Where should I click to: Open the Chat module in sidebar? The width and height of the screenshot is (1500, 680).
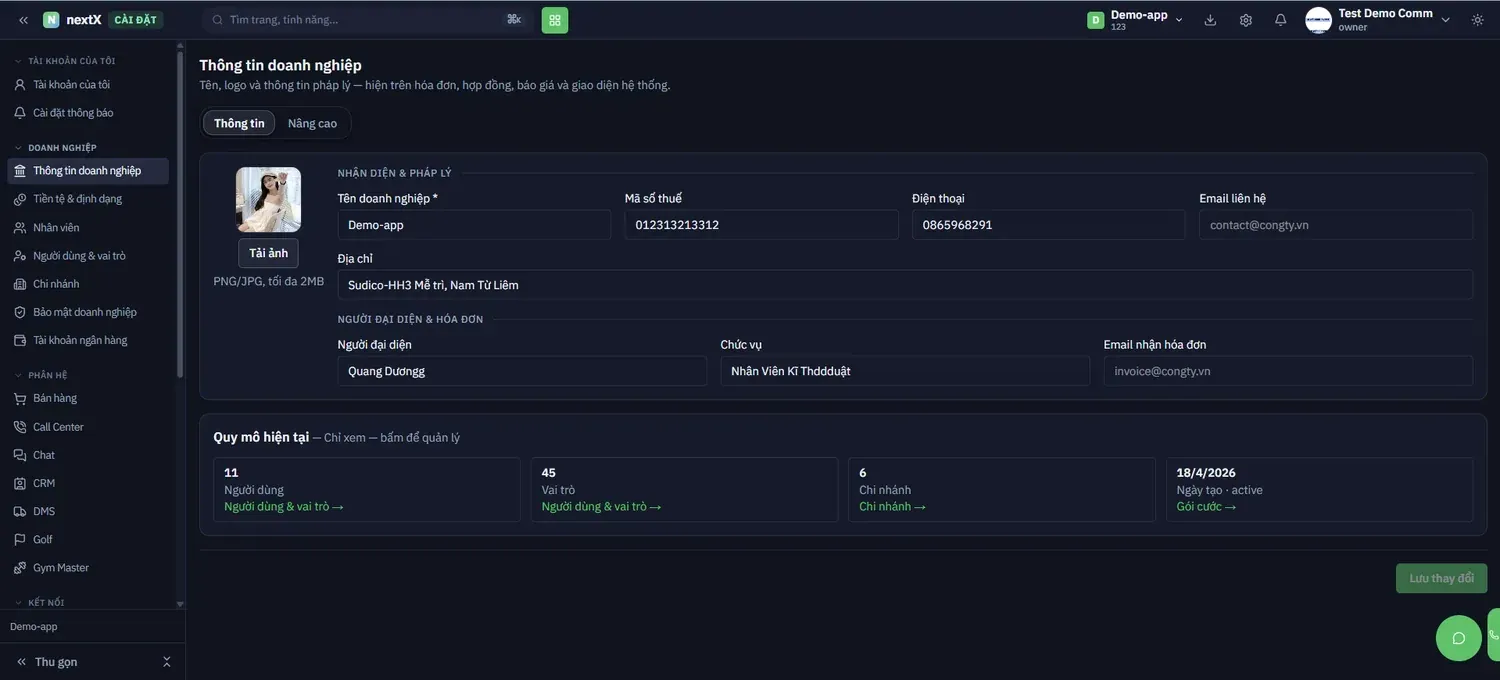coord(88,455)
